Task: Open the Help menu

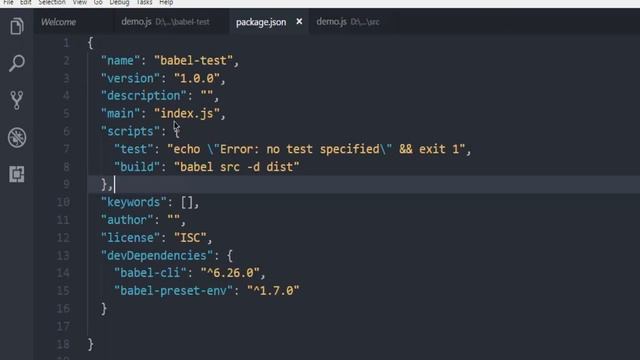Action: tap(166, 2)
